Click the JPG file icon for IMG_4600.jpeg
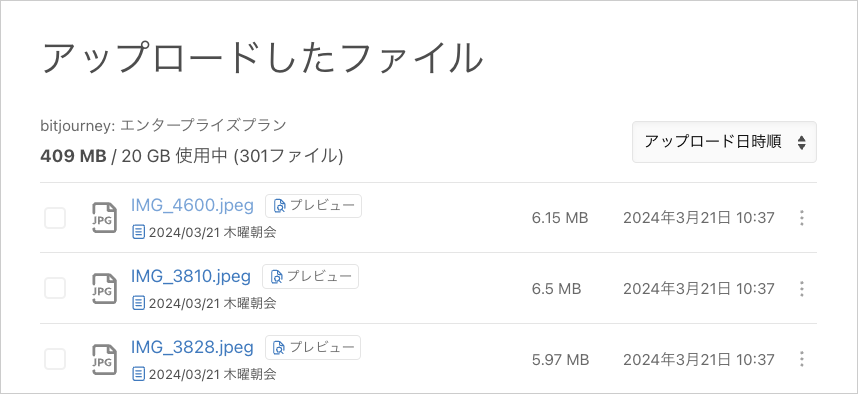Image resolution: width=858 pixels, height=394 pixels. pyautogui.click(x=104, y=218)
